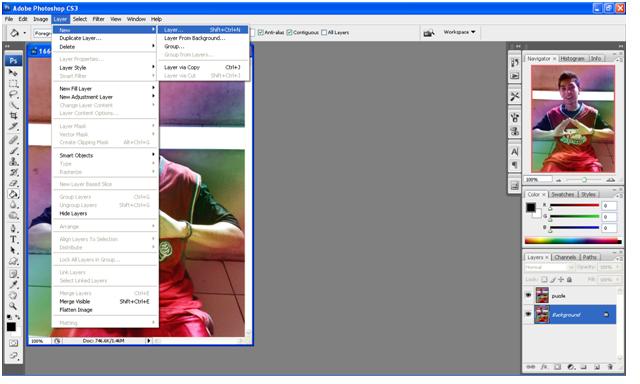The image size is (640, 384).
Task: Hide the Background layer with eye icon
Action: (529, 314)
